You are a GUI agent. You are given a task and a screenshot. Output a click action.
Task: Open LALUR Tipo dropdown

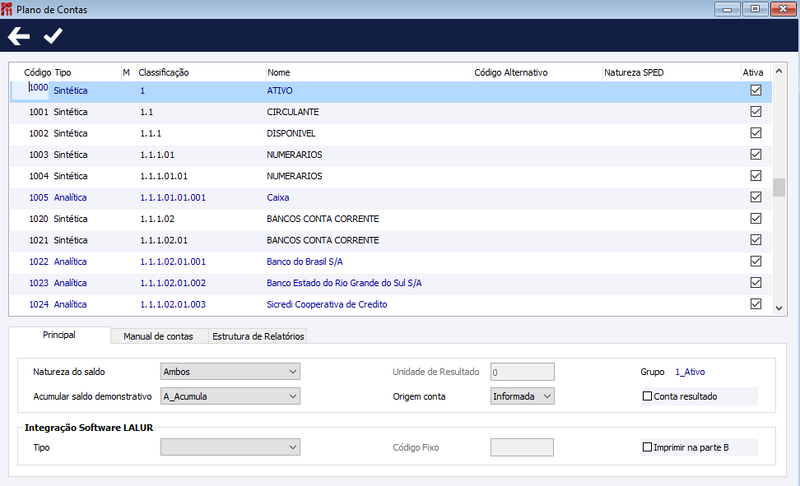(x=230, y=447)
